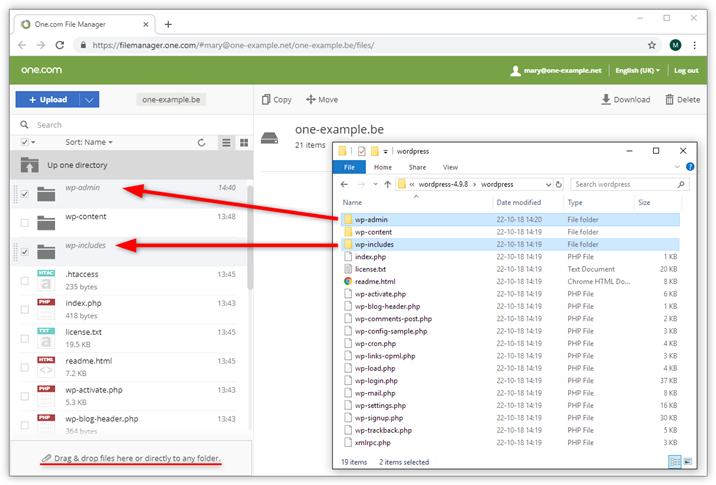This screenshot has height=485, width=716.
Task: Delete the selected files
Action: (x=683, y=100)
